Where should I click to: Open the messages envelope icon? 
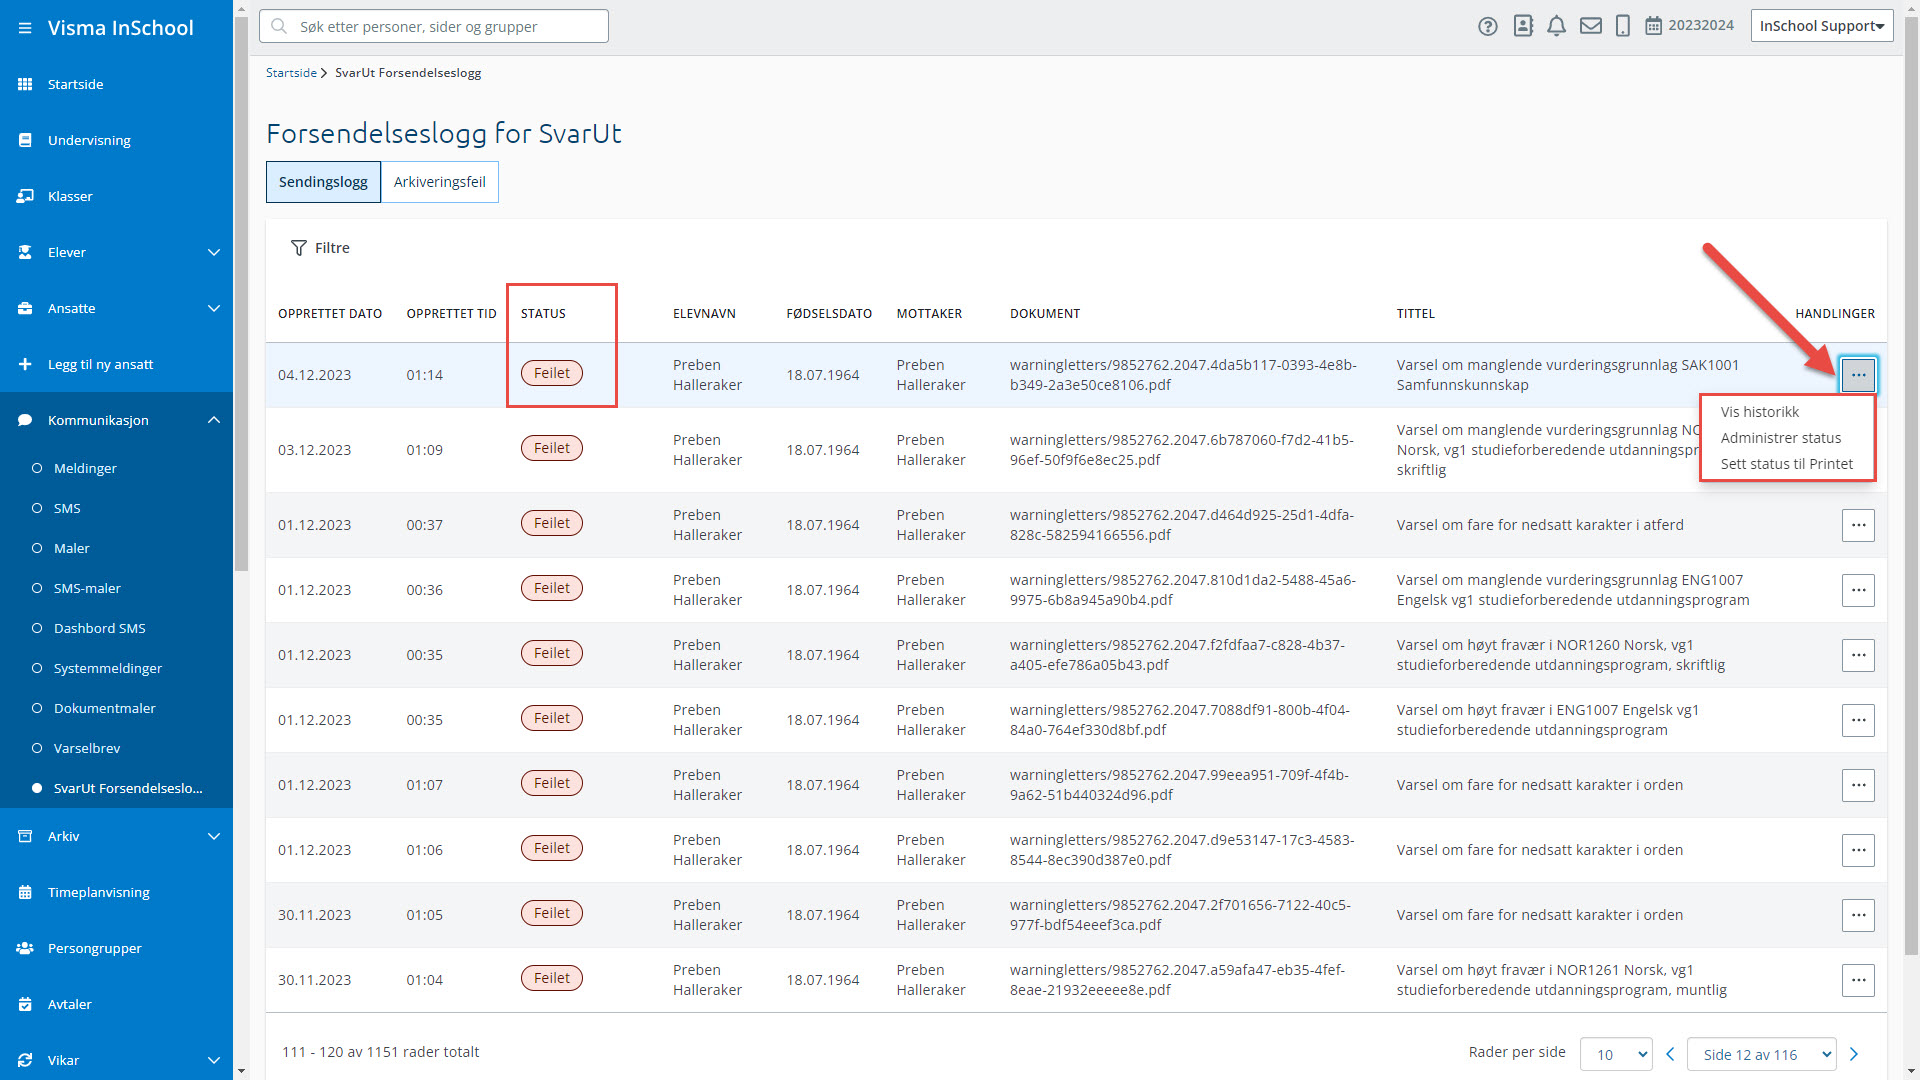pos(1590,26)
